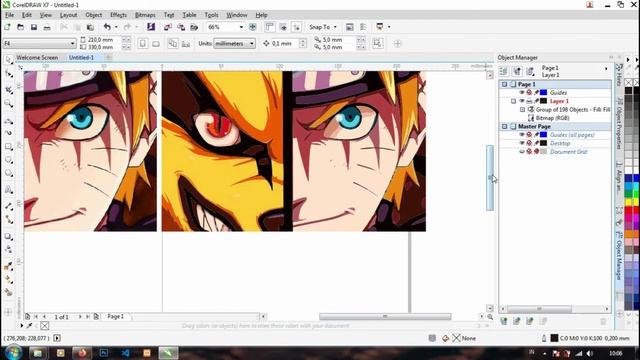640x360 pixels.
Task: Click the Publish to PDF icon
Action: (x=194, y=27)
